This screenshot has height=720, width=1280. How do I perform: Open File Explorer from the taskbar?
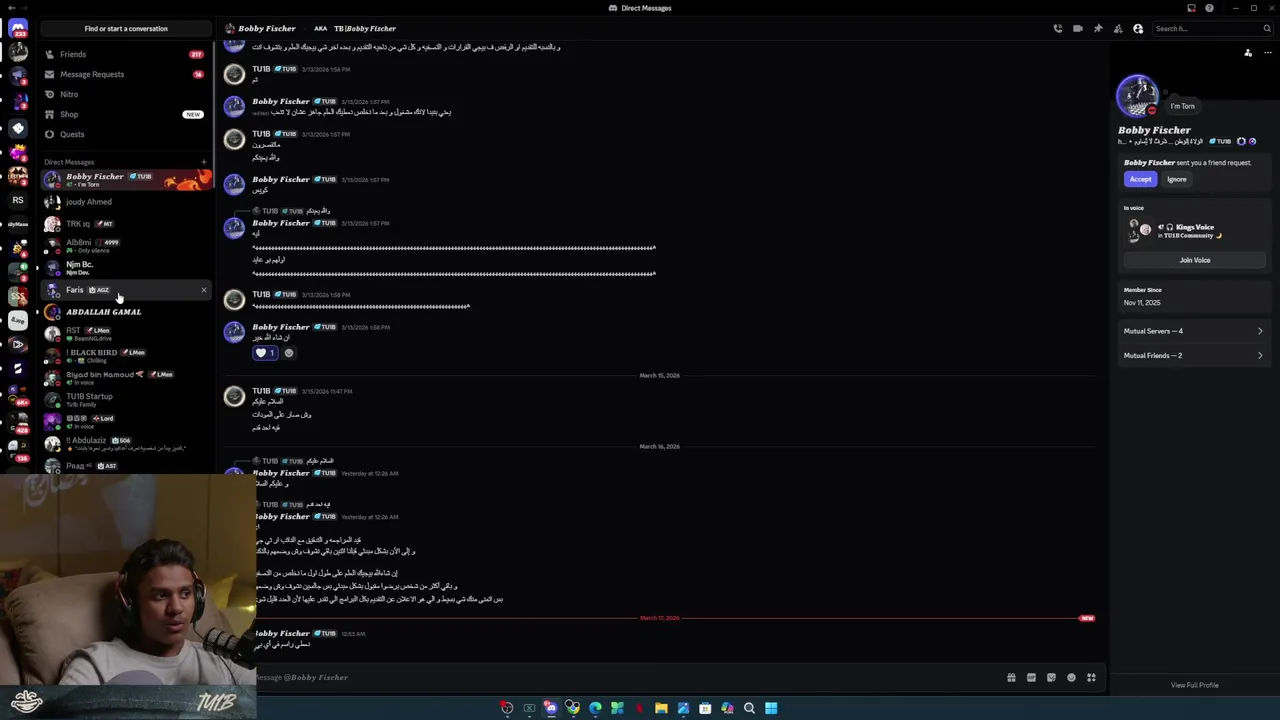661,708
